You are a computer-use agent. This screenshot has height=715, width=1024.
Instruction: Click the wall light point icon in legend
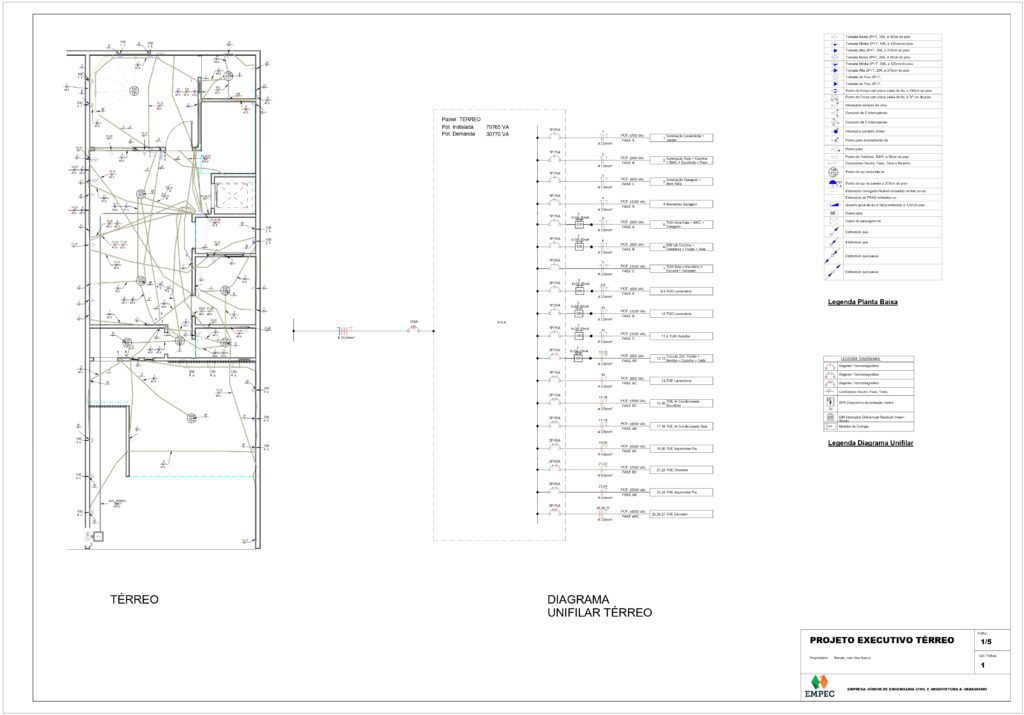click(x=833, y=183)
